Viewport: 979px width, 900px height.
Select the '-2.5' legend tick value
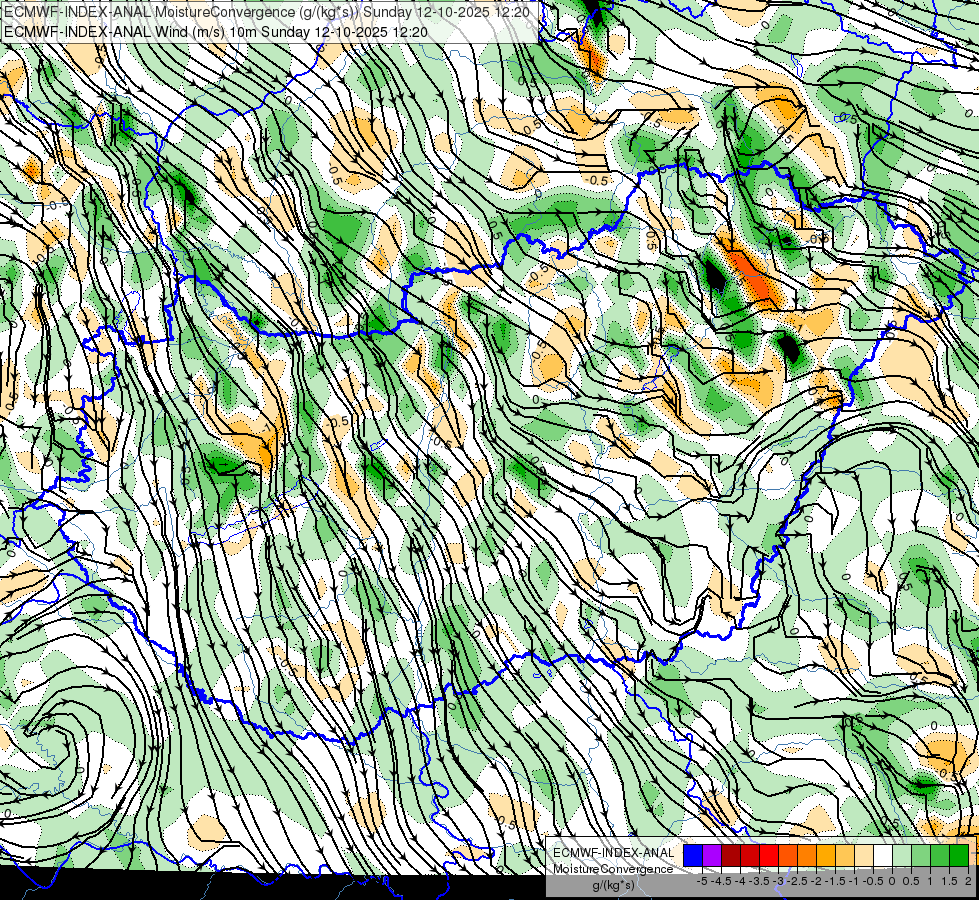point(797,881)
